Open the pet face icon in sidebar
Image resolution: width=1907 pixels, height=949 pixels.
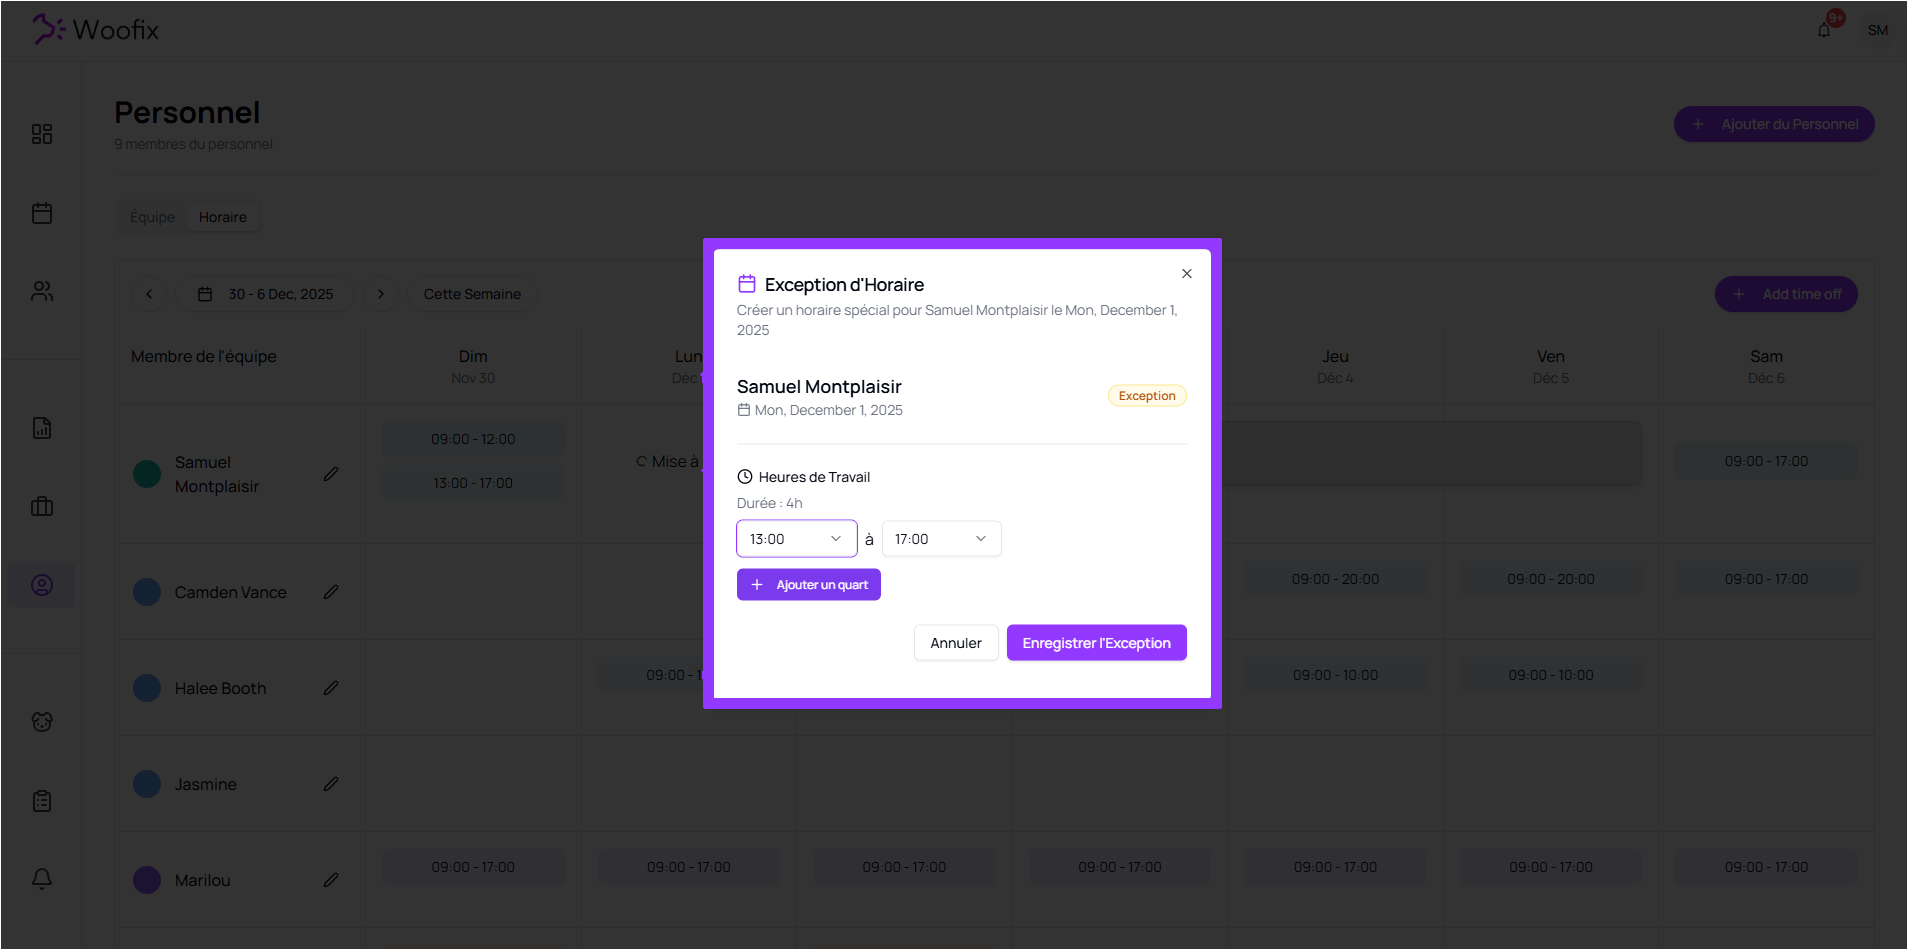42,722
